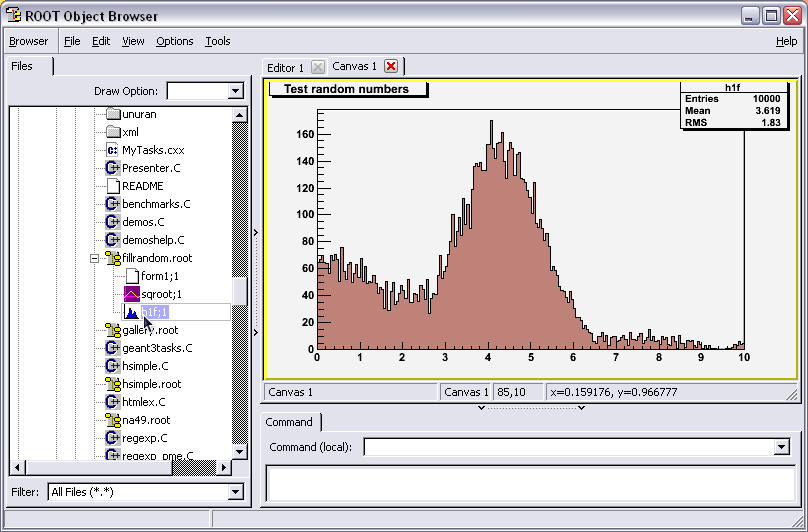Close the Editor 1 tab
This screenshot has height=532, width=808.
point(318,67)
